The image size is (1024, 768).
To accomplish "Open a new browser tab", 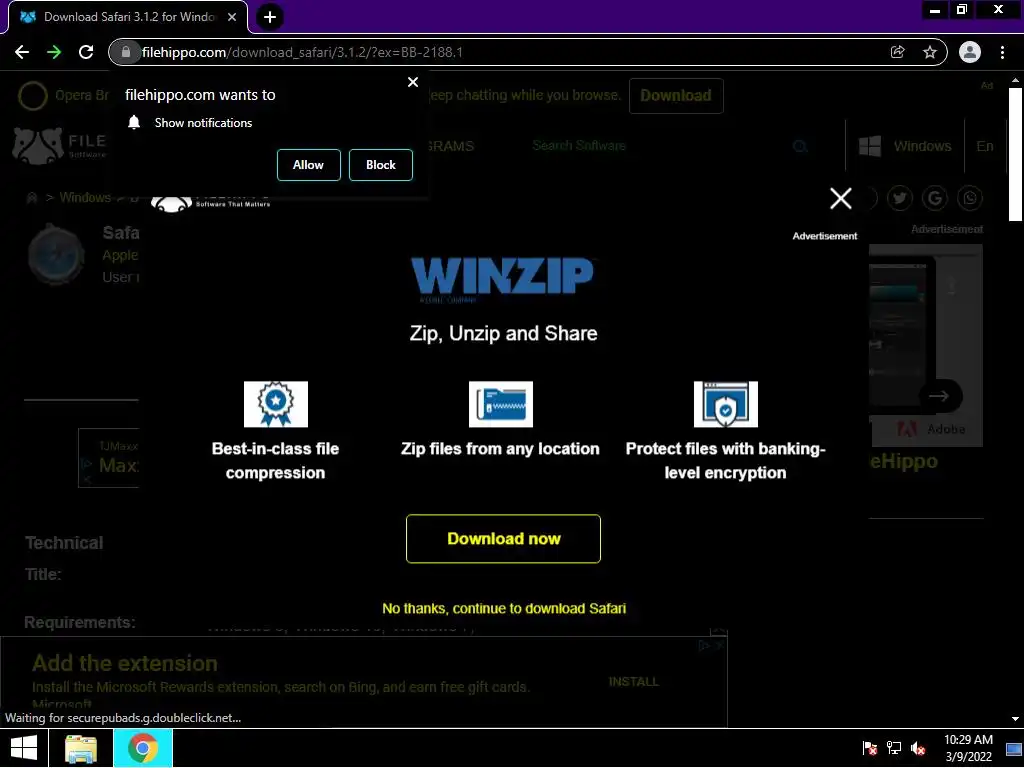I will (x=270, y=17).
